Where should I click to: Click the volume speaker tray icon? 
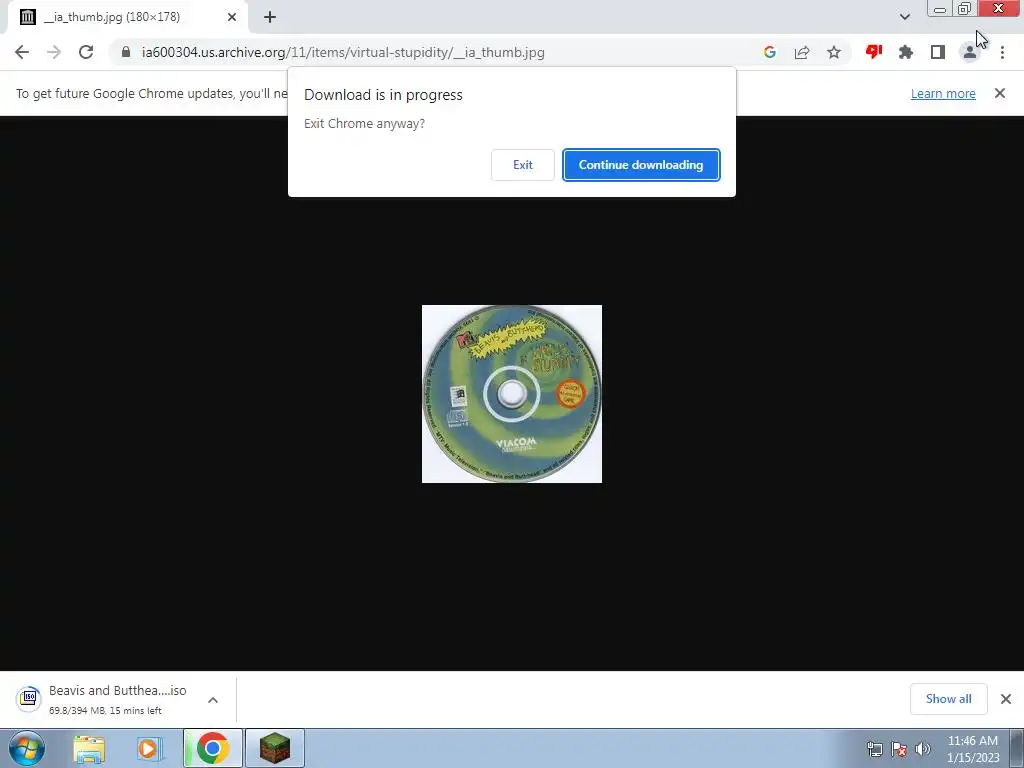point(922,749)
